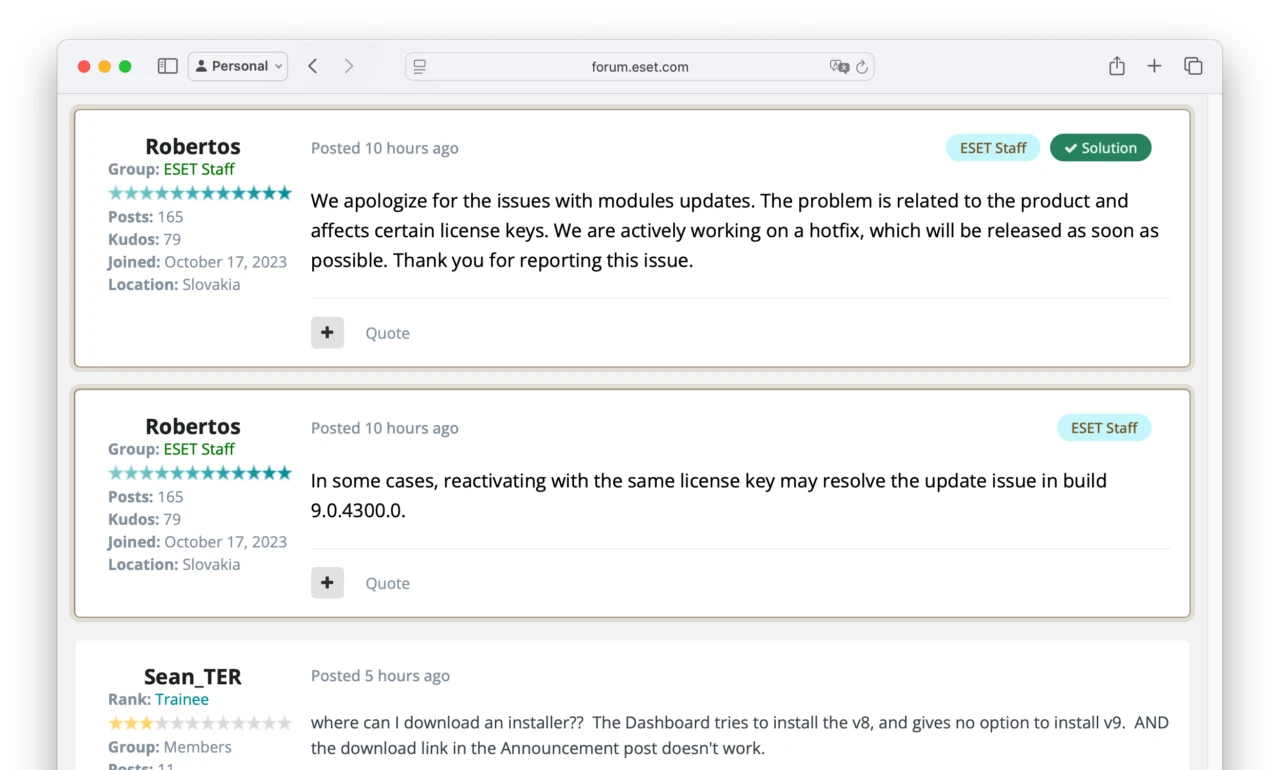The height and width of the screenshot is (770, 1280).
Task: Go back to previous page
Action: (x=313, y=66)
